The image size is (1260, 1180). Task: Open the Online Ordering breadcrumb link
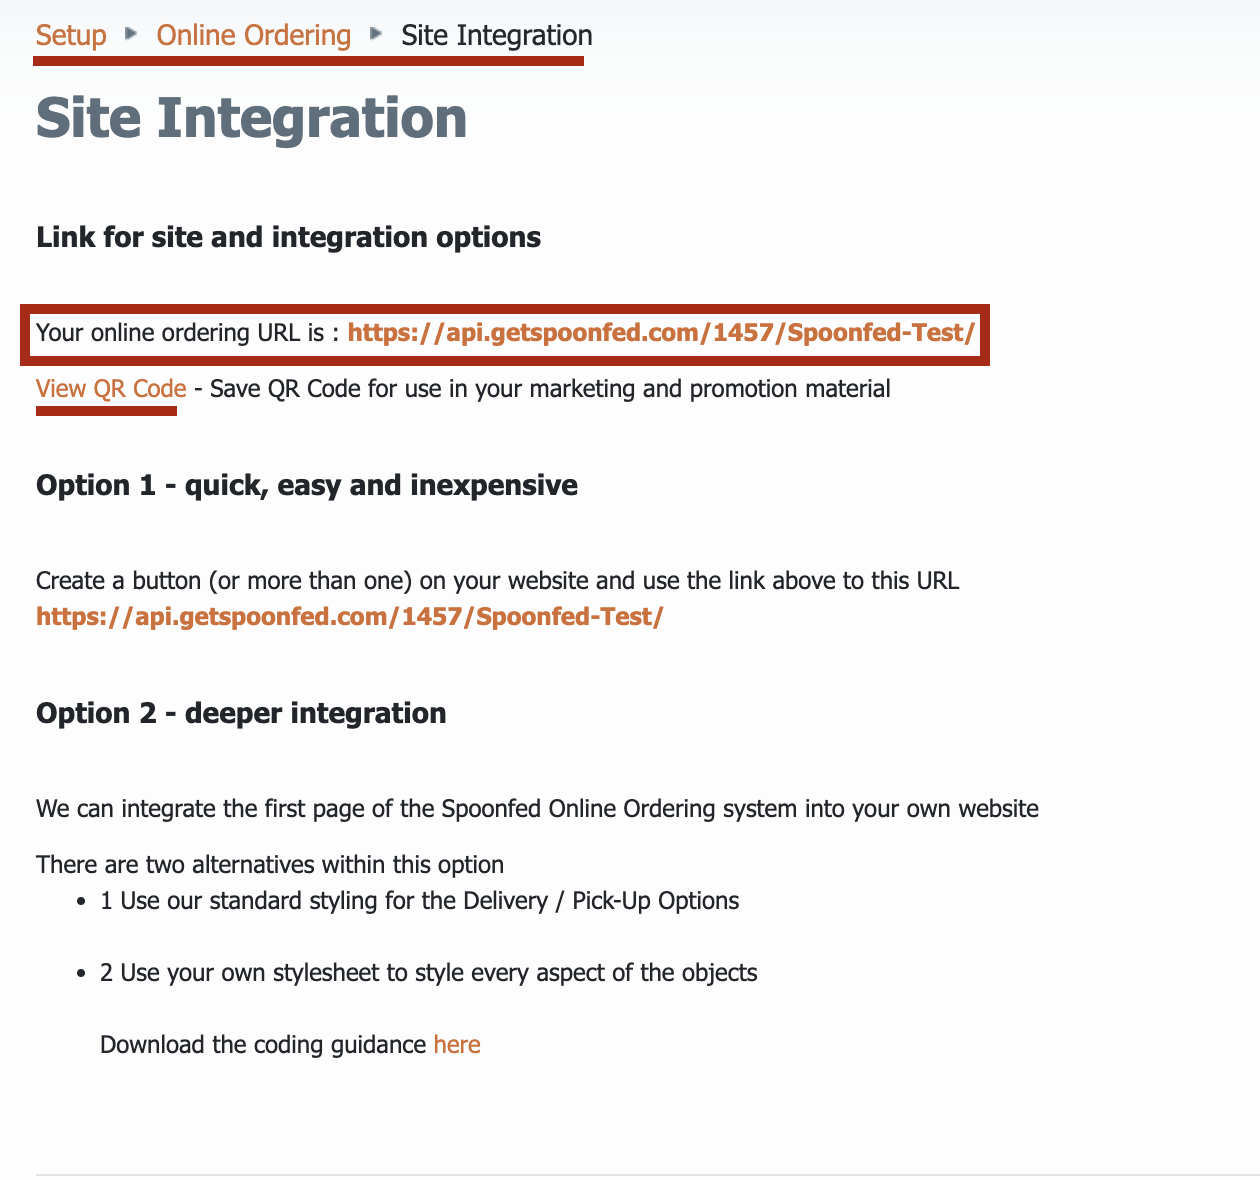pyautogui.click(x=254, y=36)
